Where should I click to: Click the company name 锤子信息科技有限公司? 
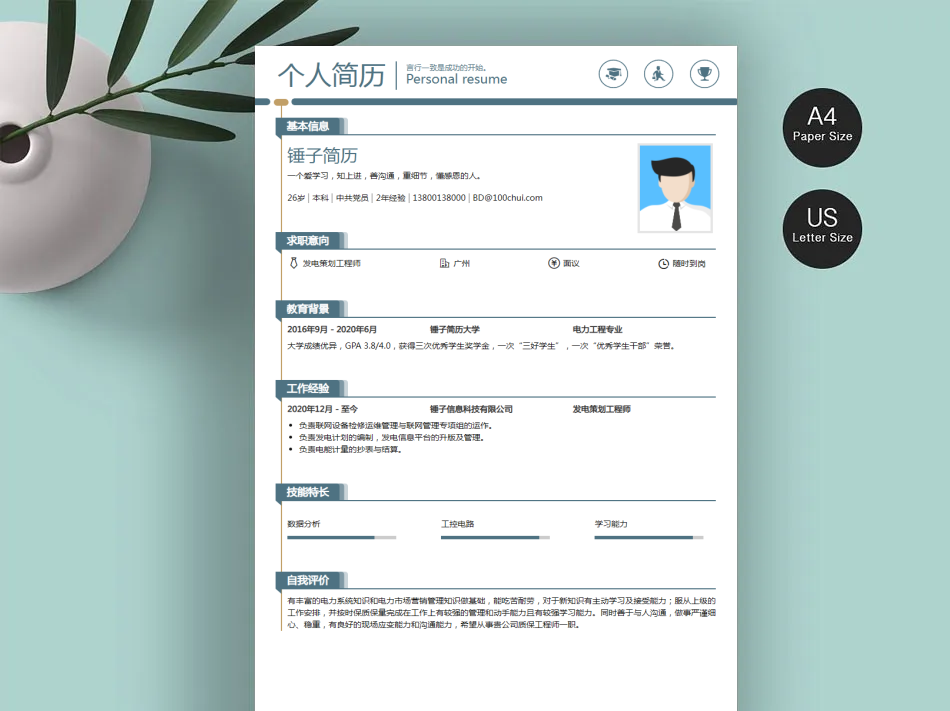[x=471, y=409]
